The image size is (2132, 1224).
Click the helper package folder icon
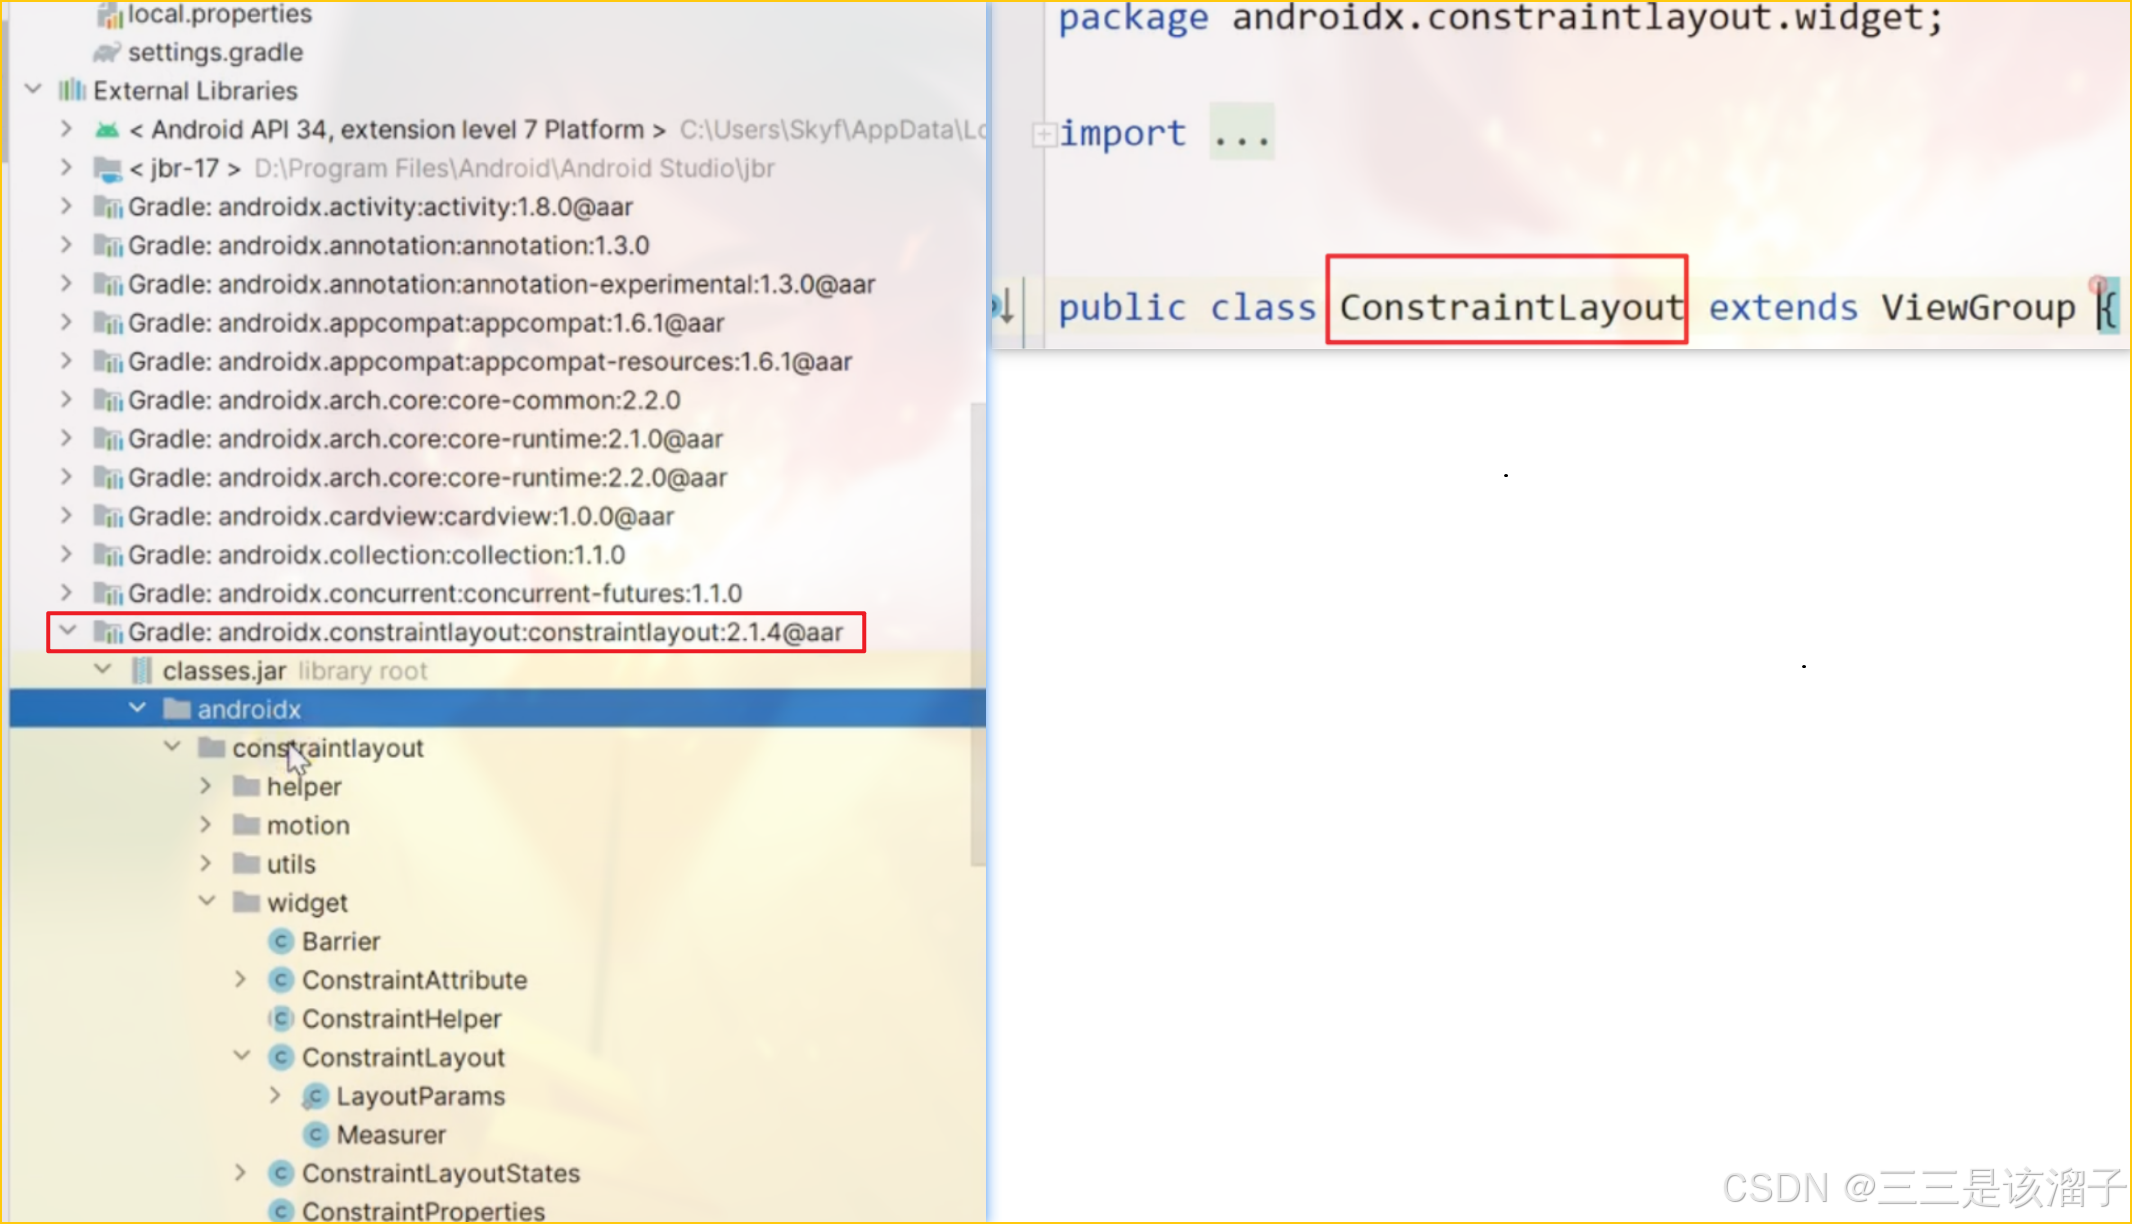(246, 786)
